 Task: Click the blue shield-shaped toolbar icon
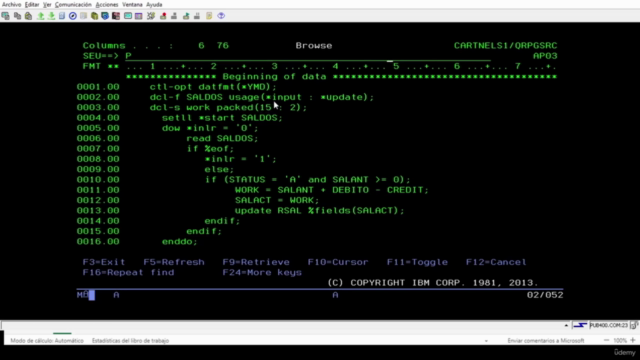tap(105, 16)
